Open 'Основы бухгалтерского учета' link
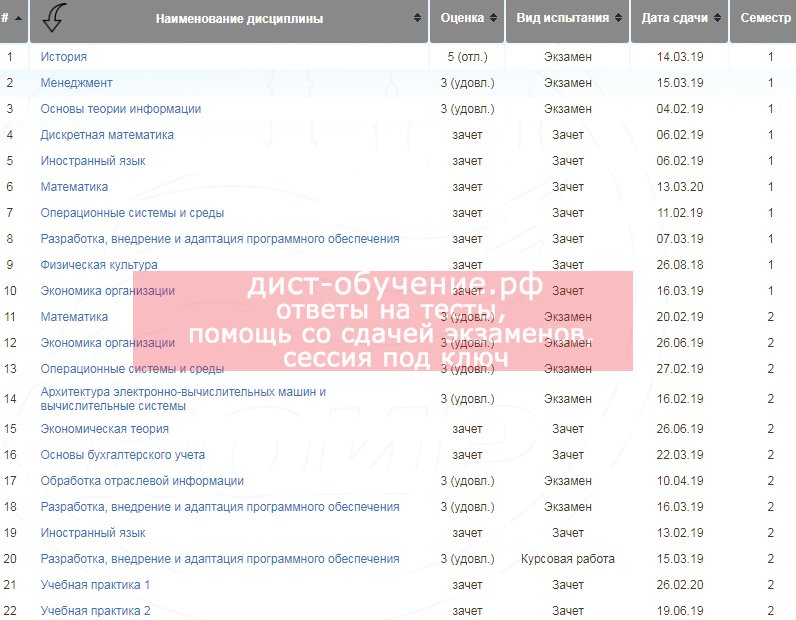Image resolution: width=796 pixels, height=620 pixels. click(x=123, y=455)
